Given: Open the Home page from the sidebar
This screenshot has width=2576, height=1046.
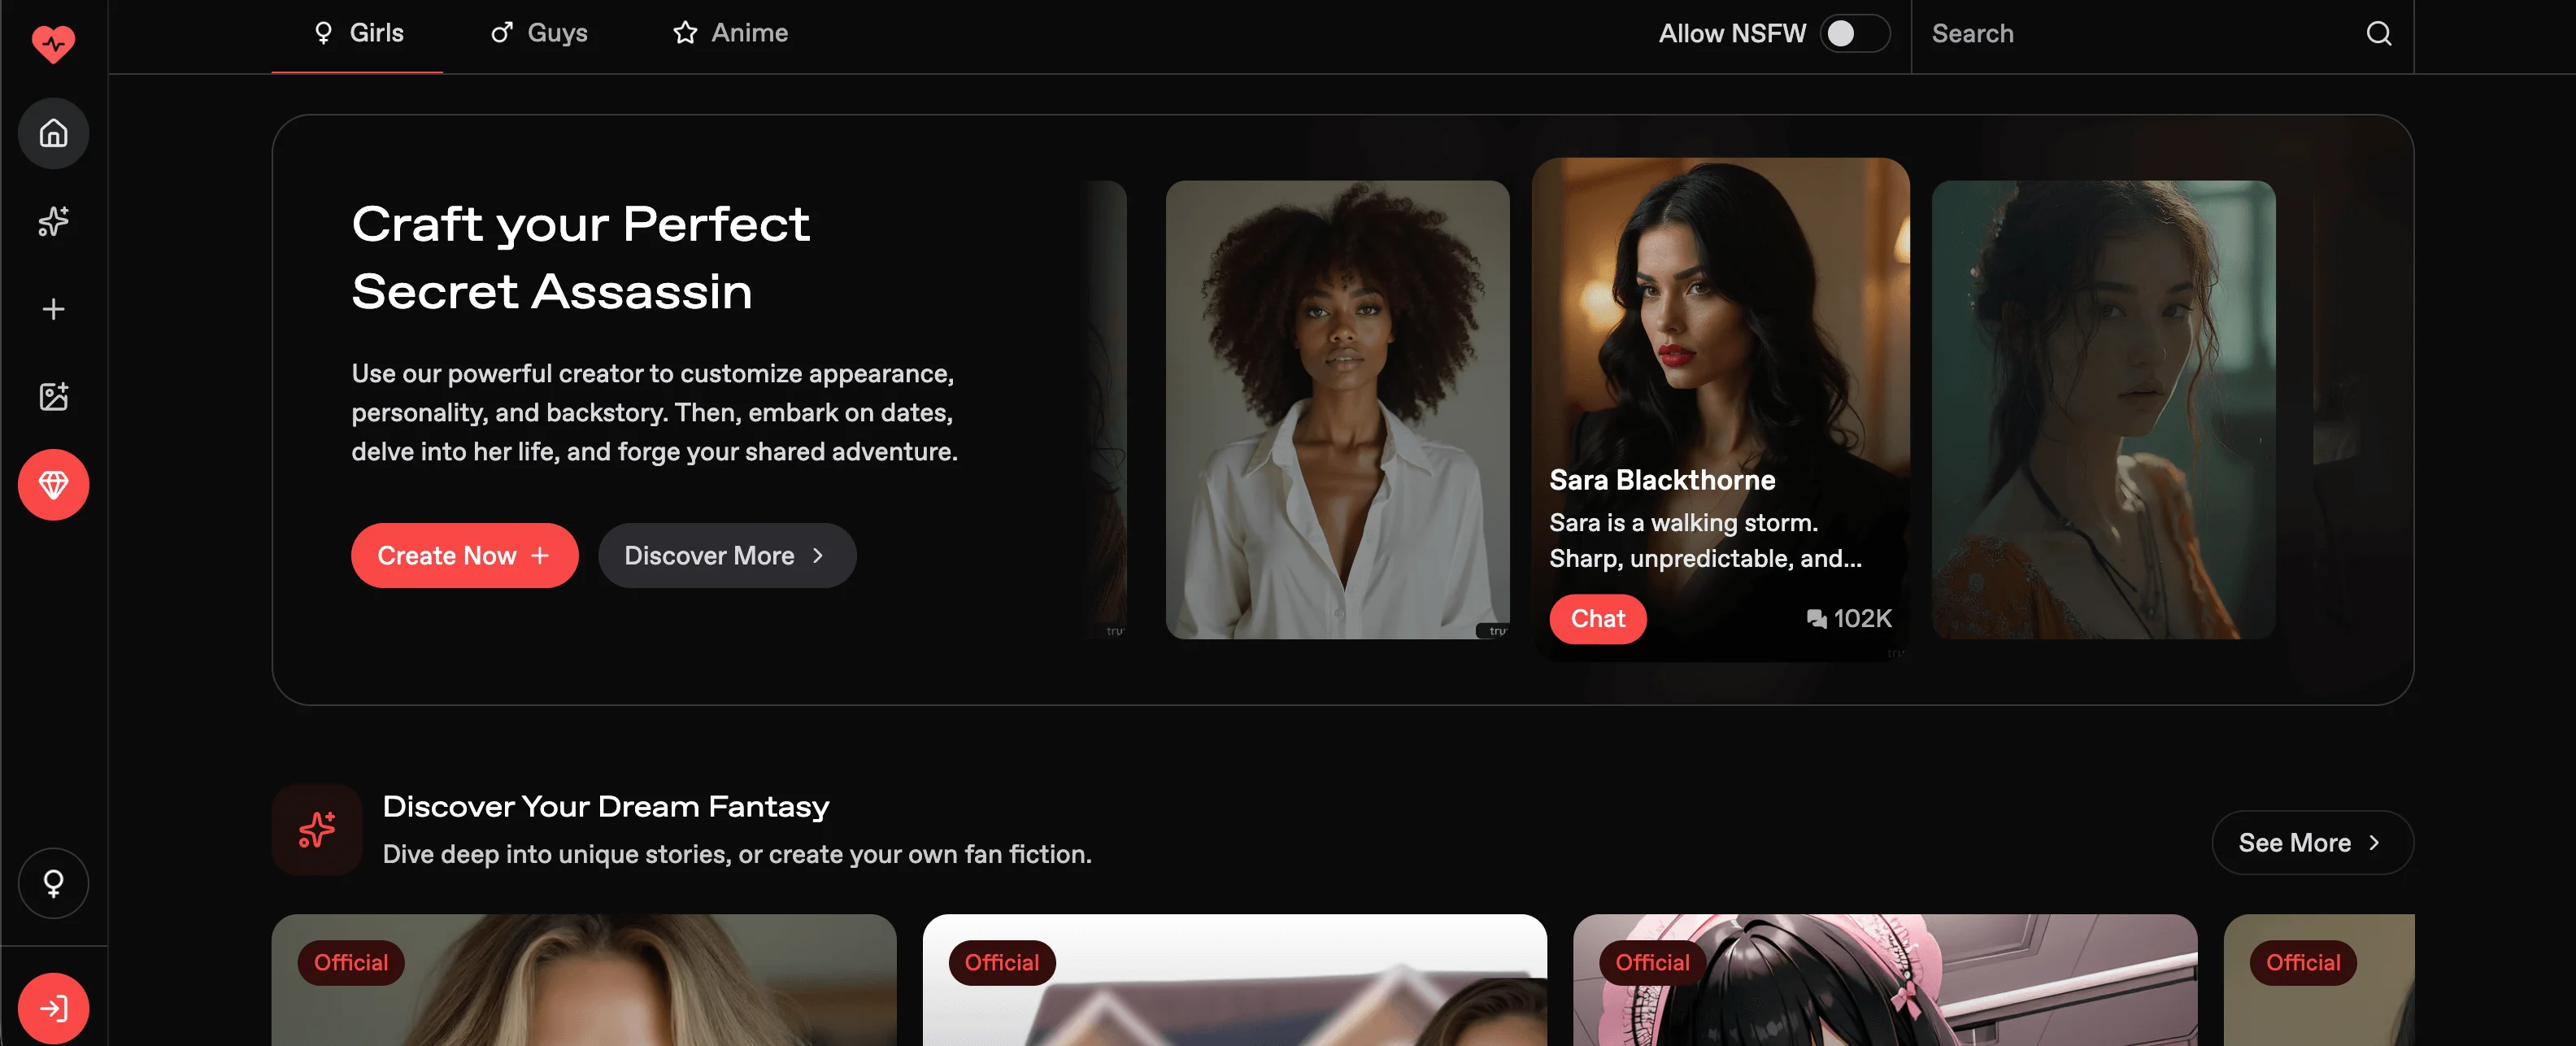Looking at the screenshot, I should click(x=53, y=133).
